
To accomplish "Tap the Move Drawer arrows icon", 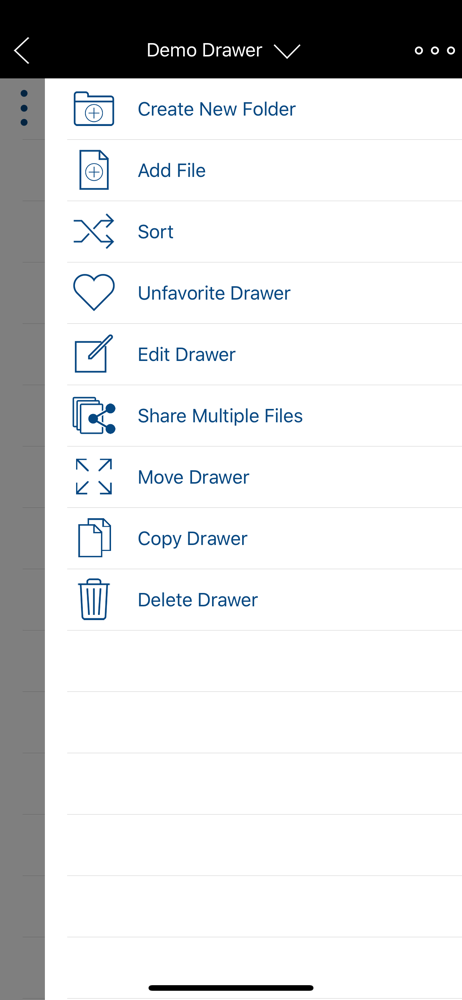I will click(94, 477).
